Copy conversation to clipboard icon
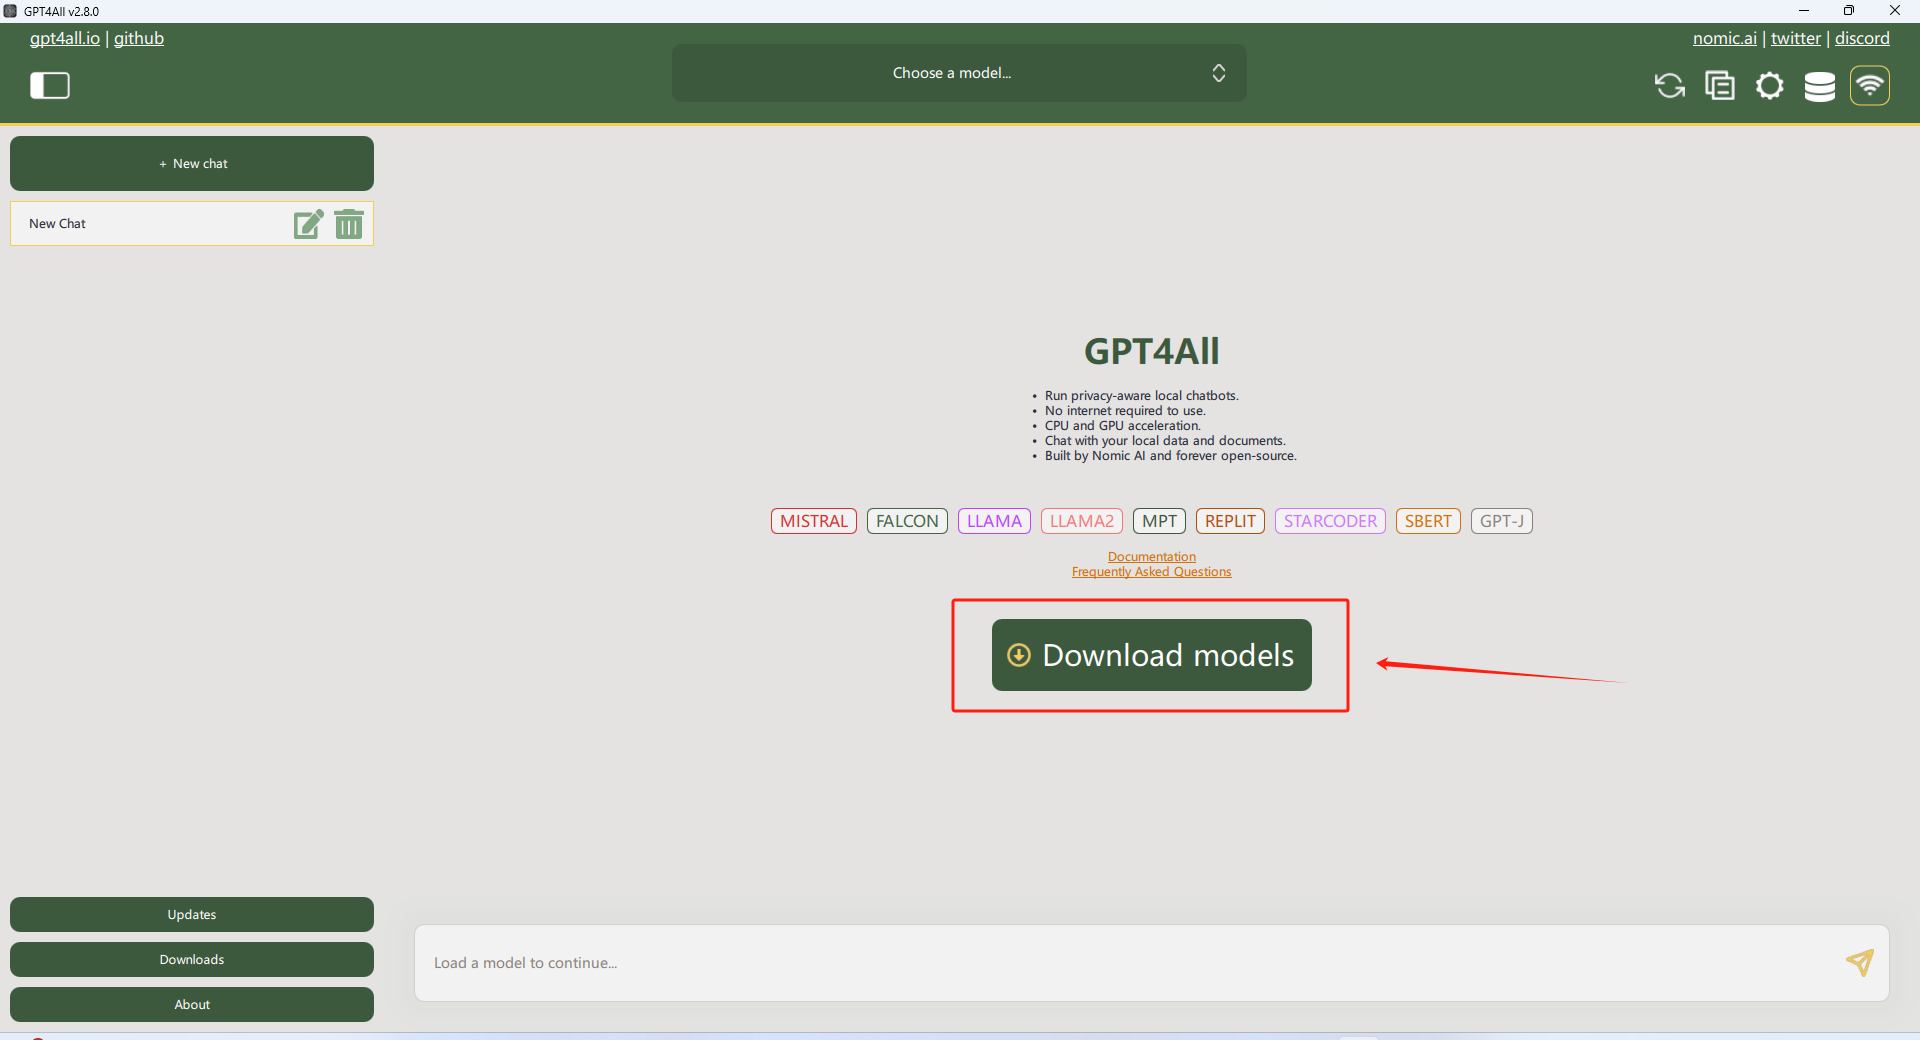This screenshot has height=1040, width=1920. click(x=1719, y=86)
